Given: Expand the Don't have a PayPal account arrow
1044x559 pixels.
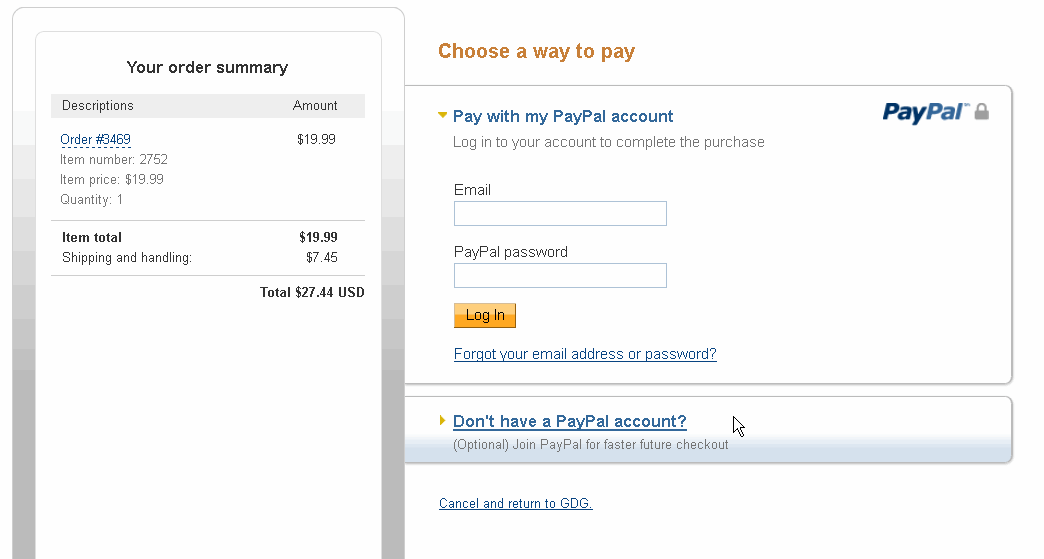Looking at the screenshot, I should (x=443, y=421).
